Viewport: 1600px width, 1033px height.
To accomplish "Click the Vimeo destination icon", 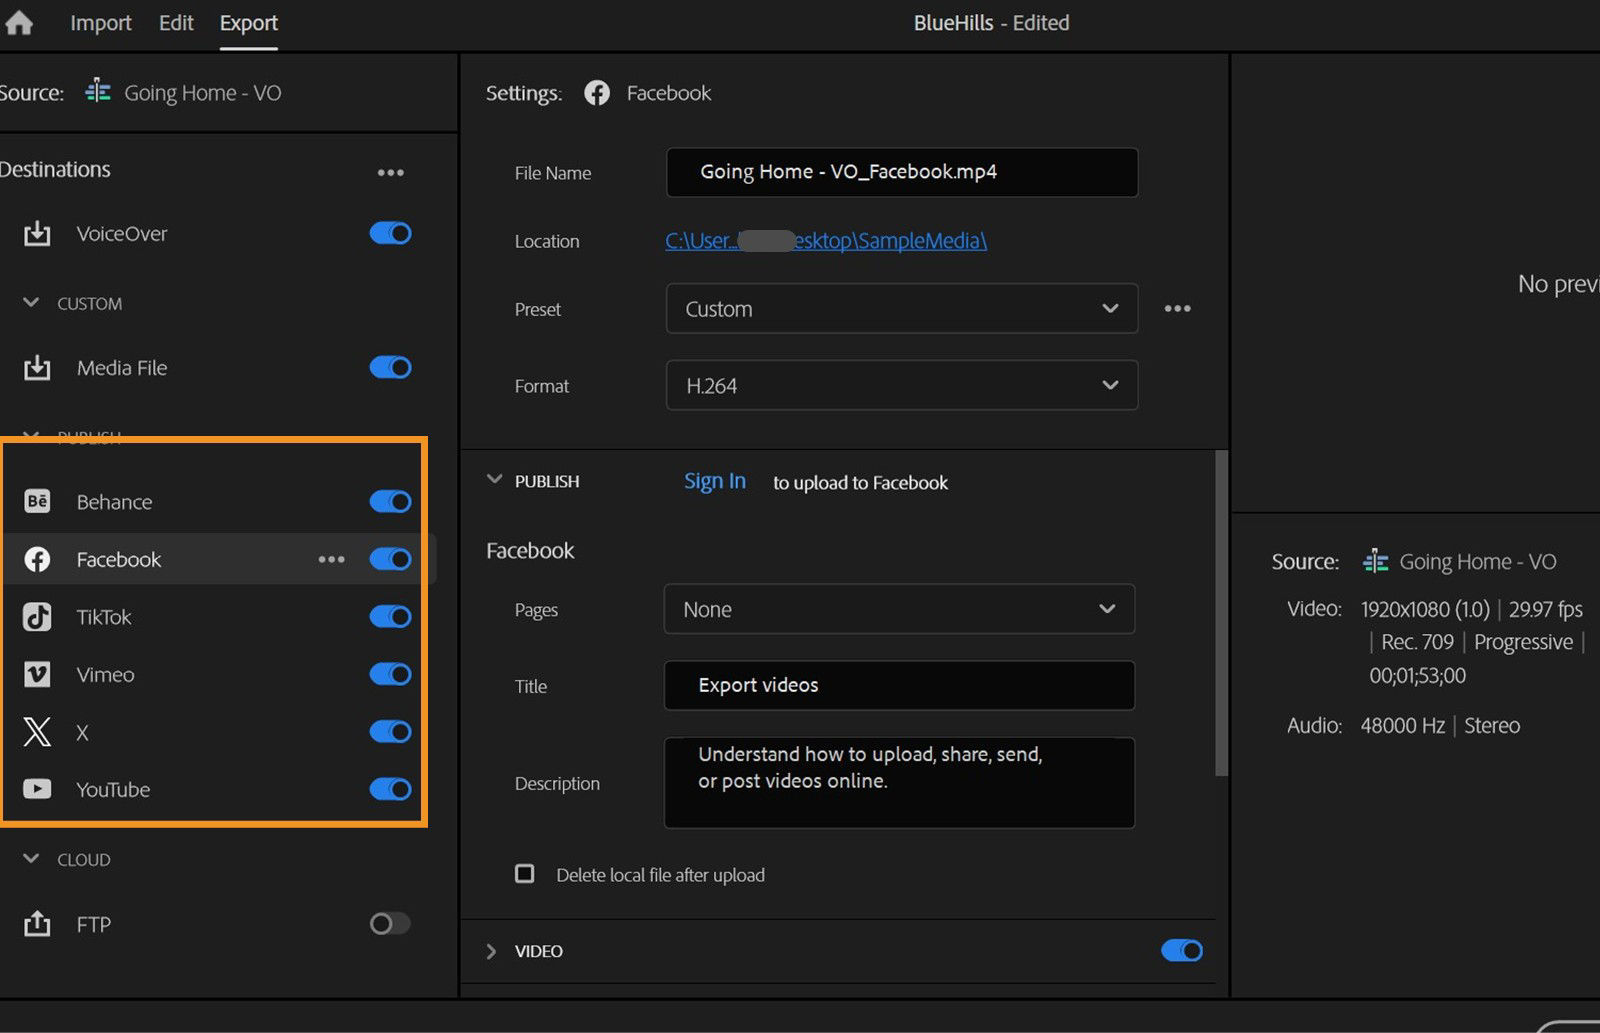I will tap(36, 674).
